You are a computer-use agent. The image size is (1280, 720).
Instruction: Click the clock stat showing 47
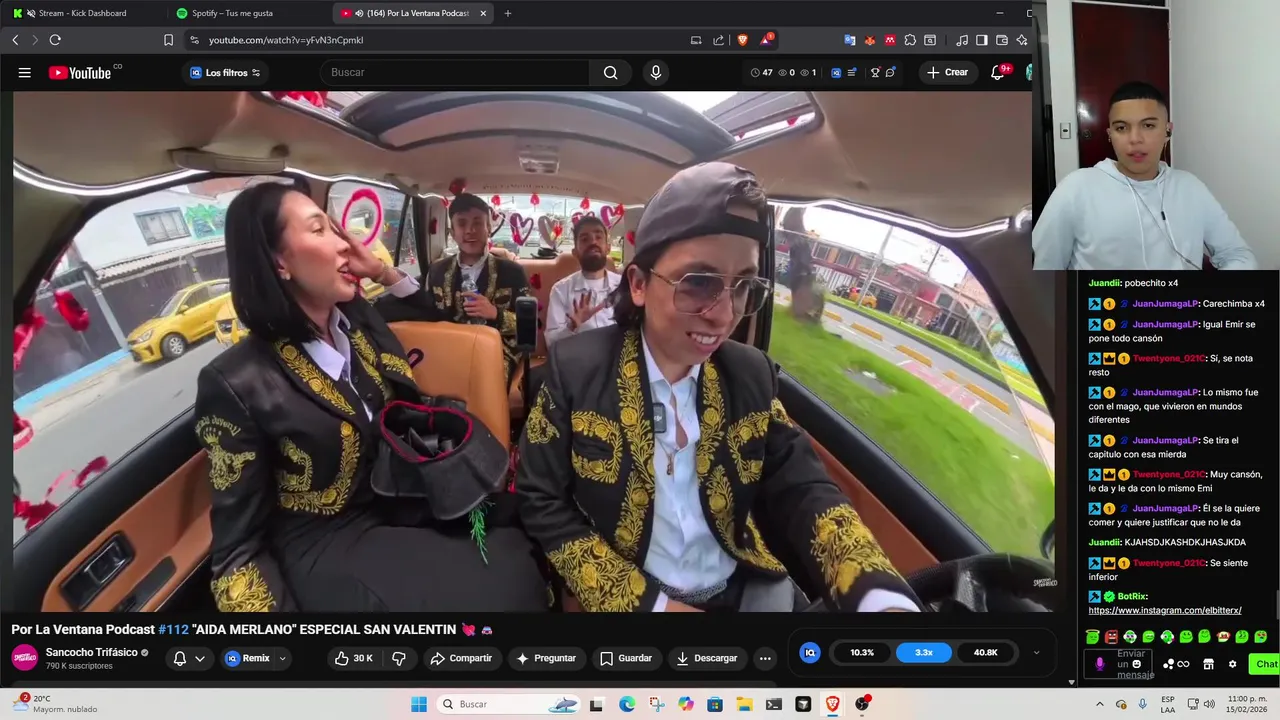pyautogui.click(x=762, y=72)
